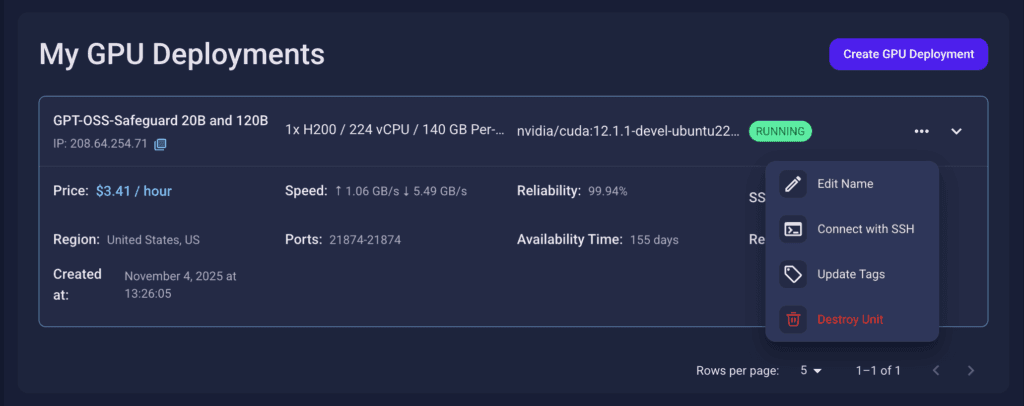1024x406 pixels.
Task: Click the pencil Edit Name icon
Action: click(793, 184)
